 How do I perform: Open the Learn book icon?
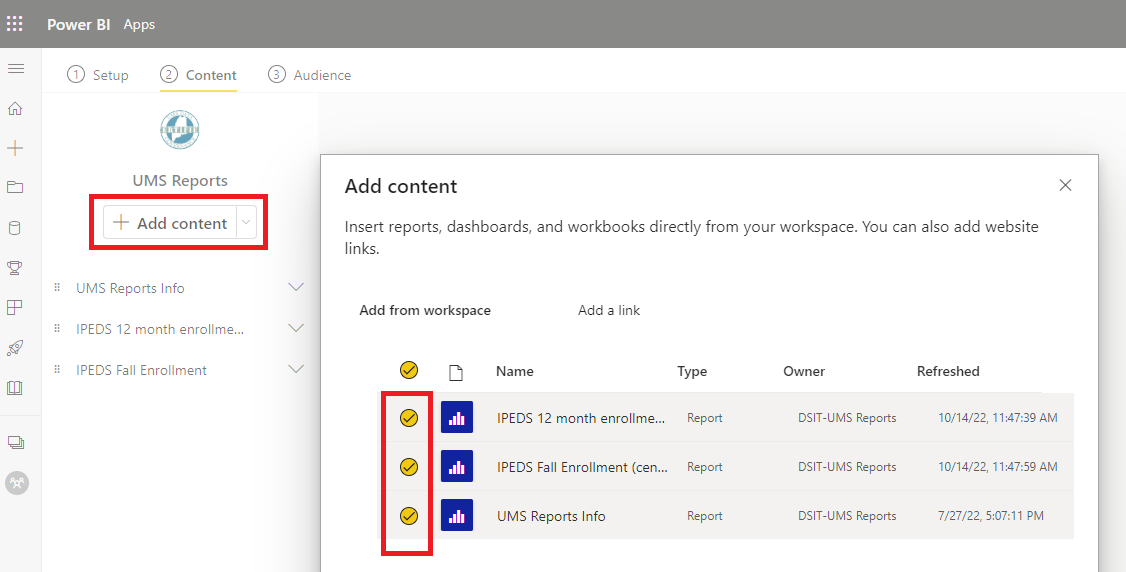15,388
